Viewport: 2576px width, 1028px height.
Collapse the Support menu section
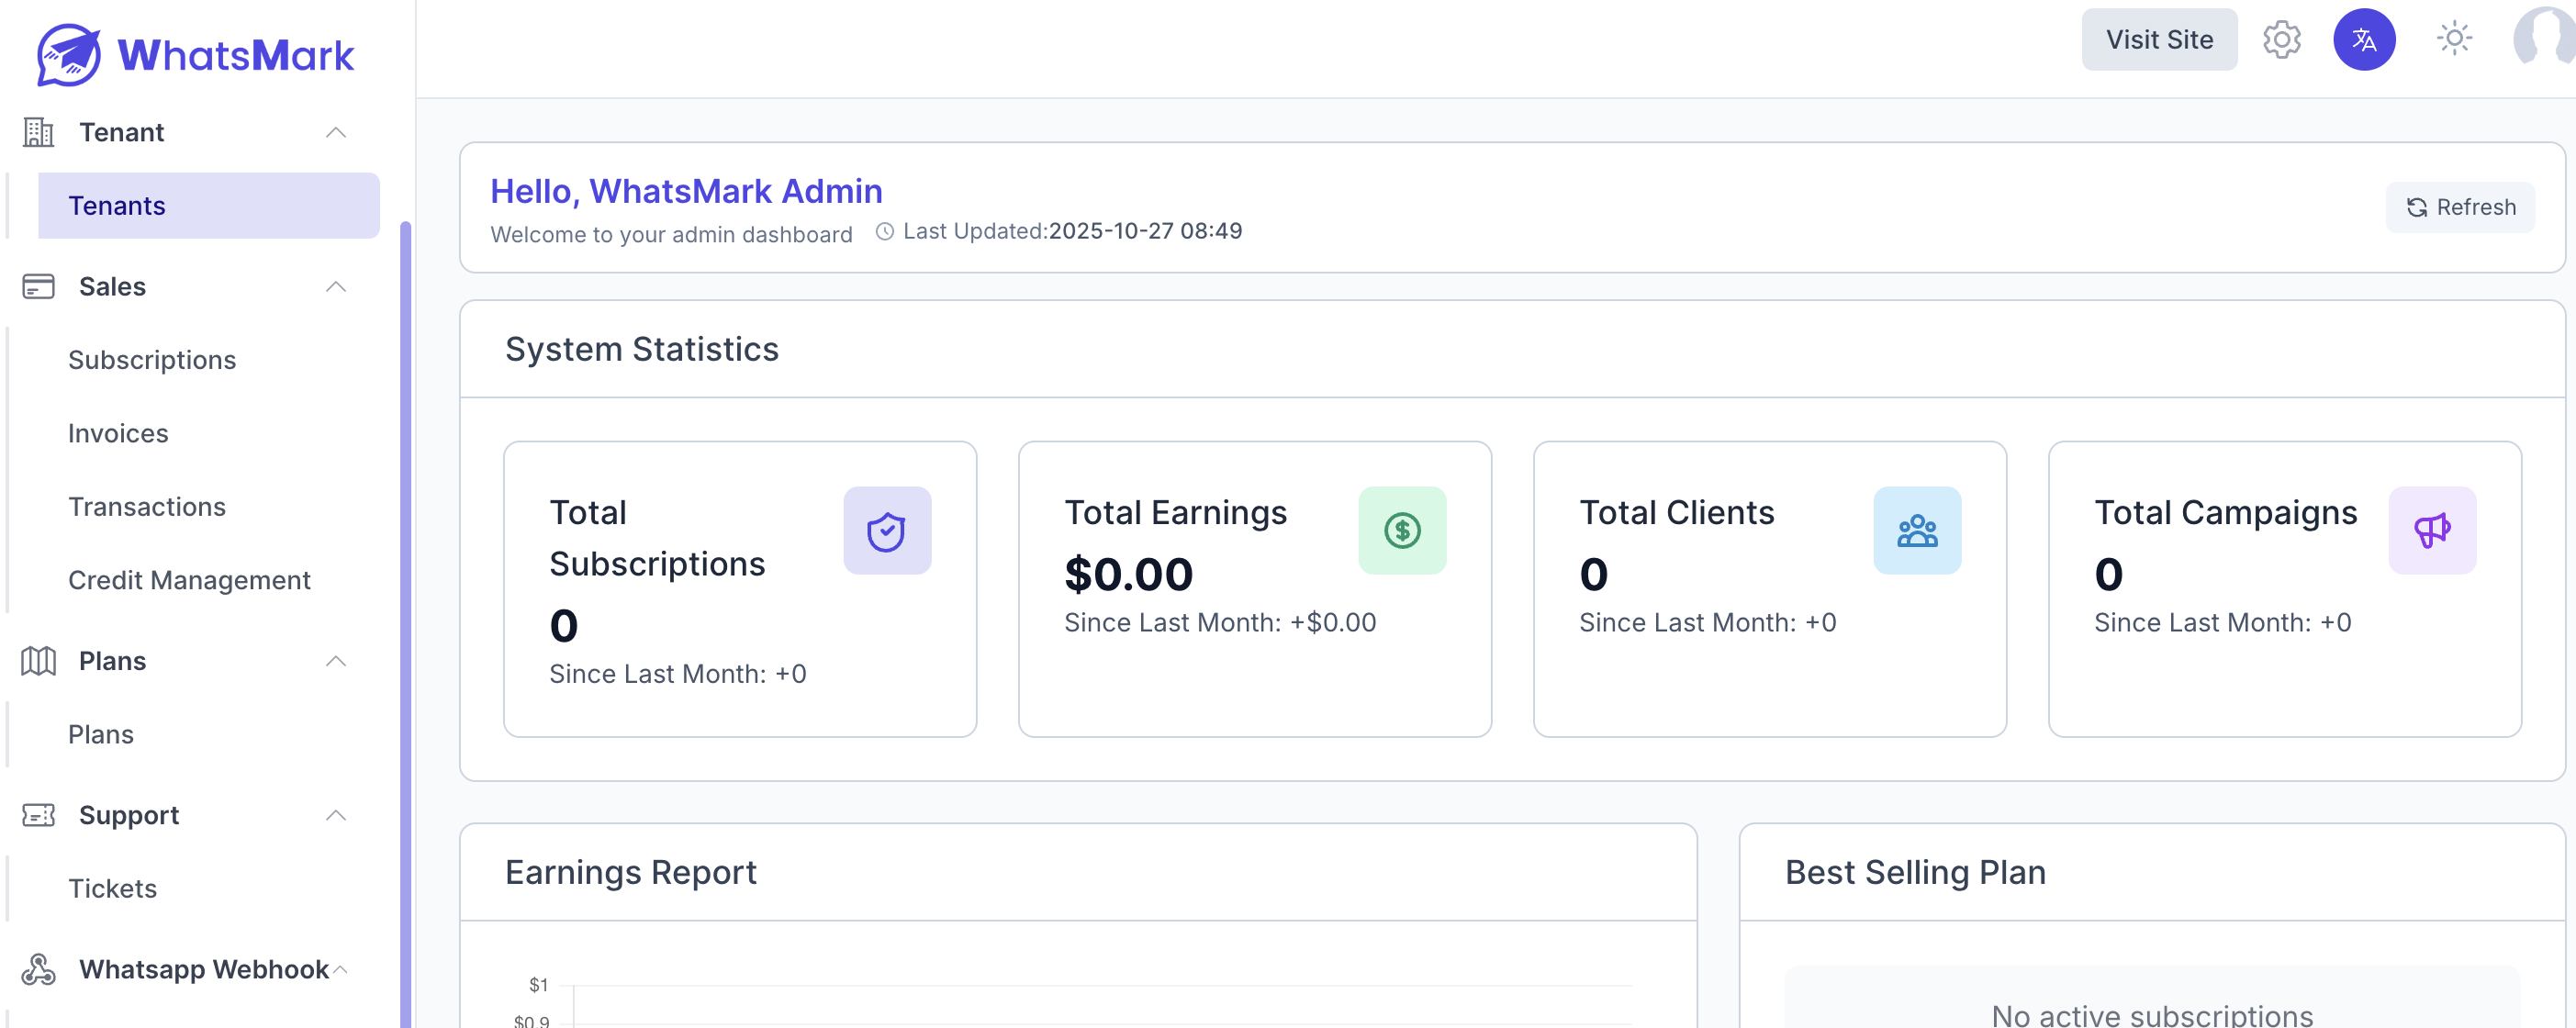pos(336,815)
